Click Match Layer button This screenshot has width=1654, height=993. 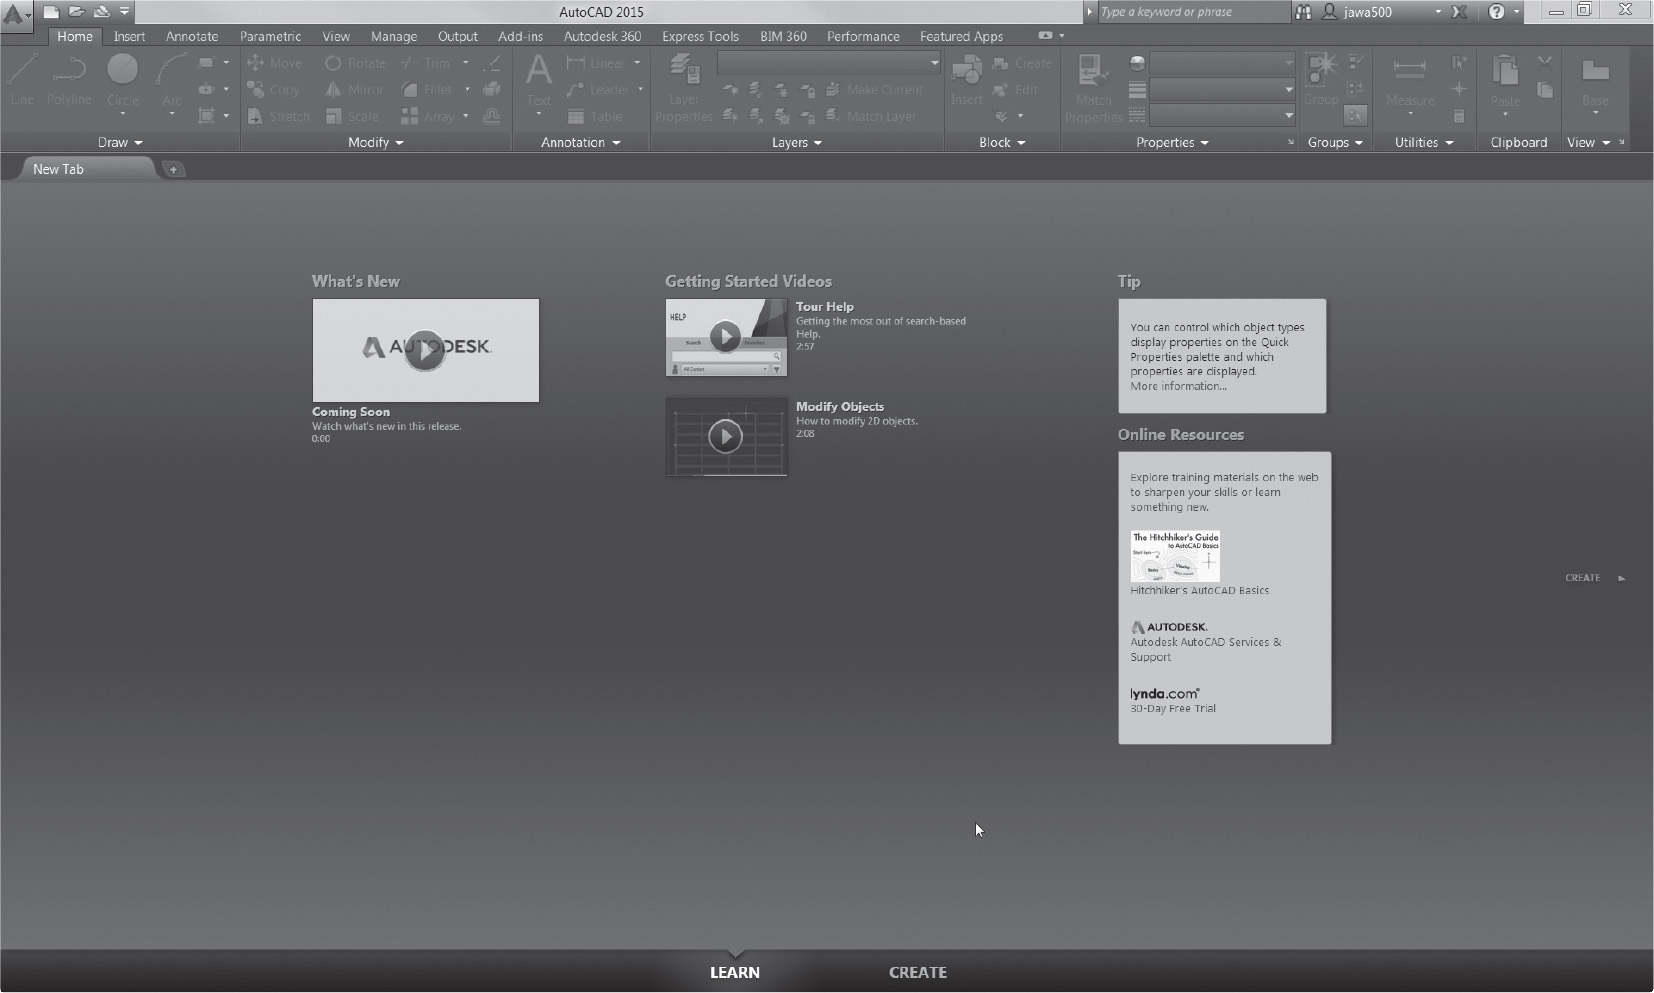tap(870, 117)
